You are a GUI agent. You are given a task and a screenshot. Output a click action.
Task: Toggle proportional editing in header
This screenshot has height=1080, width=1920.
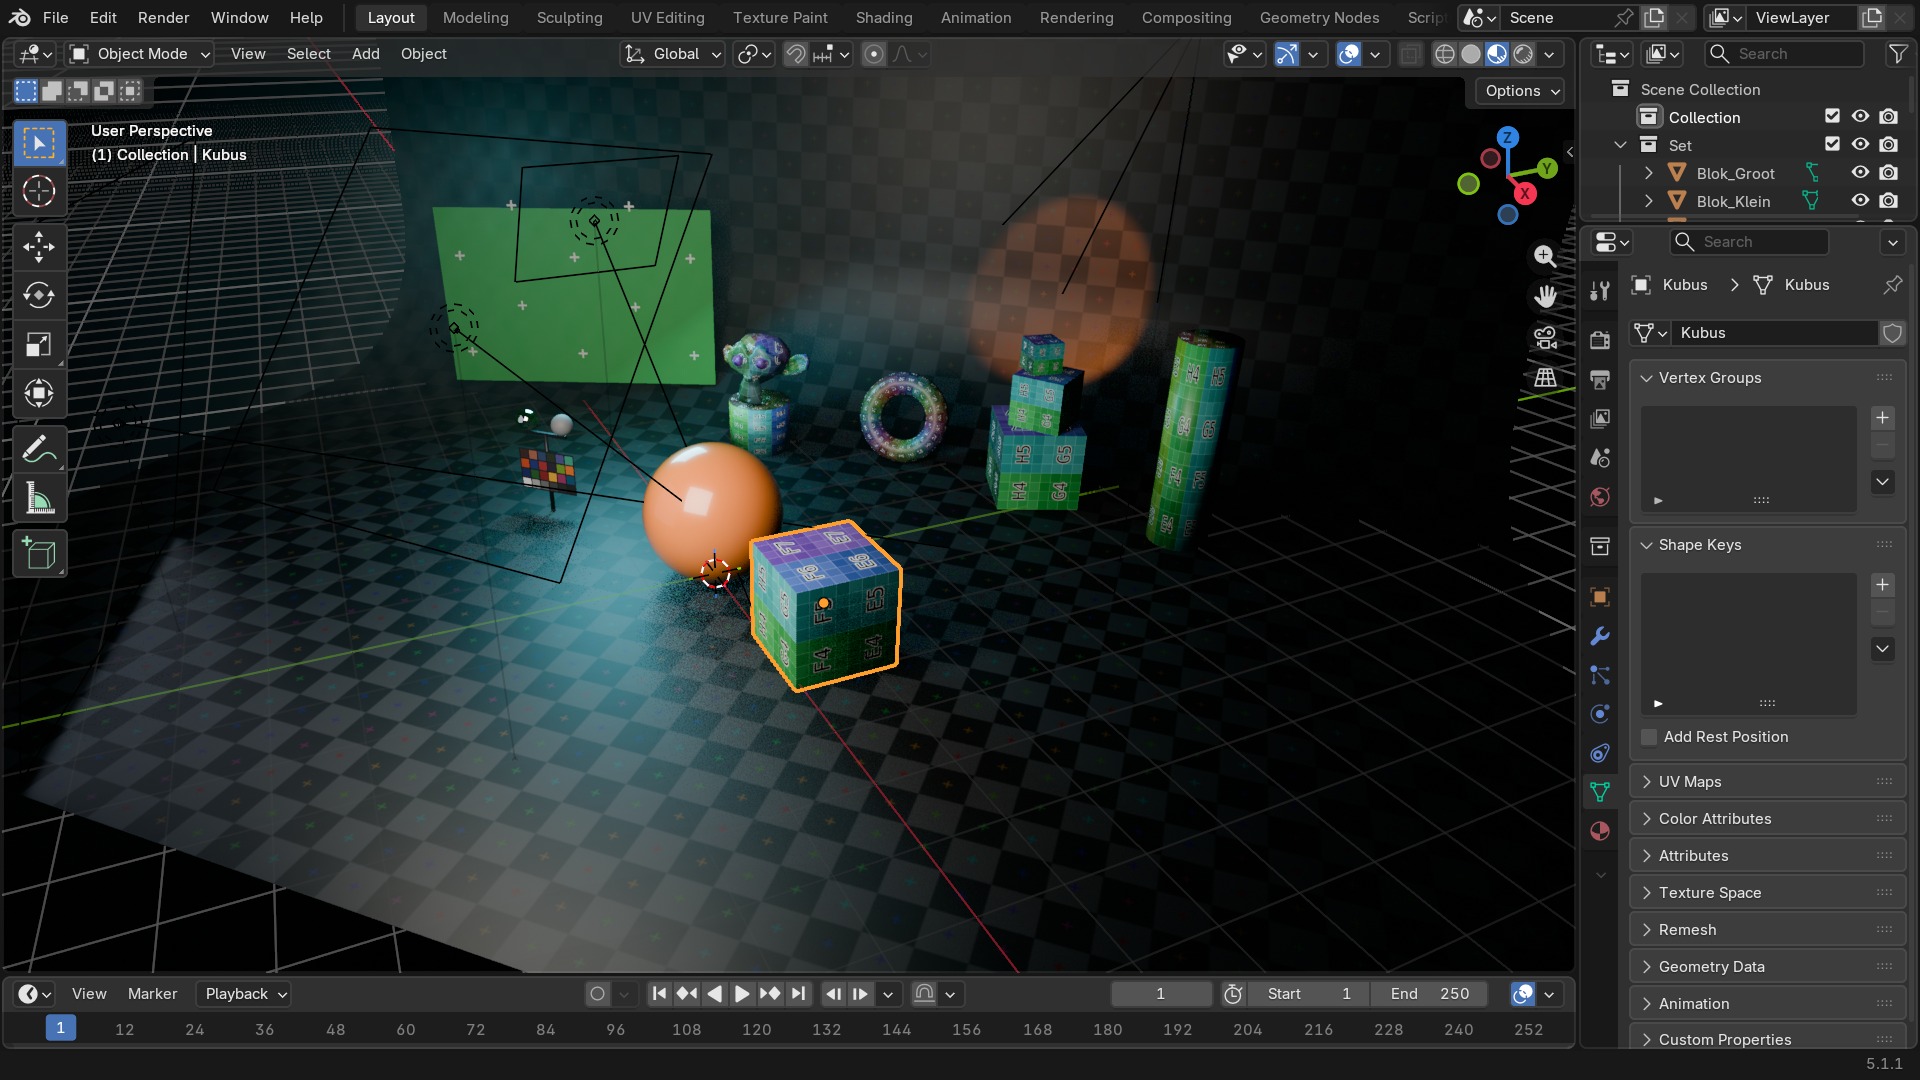(x=873, y=54)
